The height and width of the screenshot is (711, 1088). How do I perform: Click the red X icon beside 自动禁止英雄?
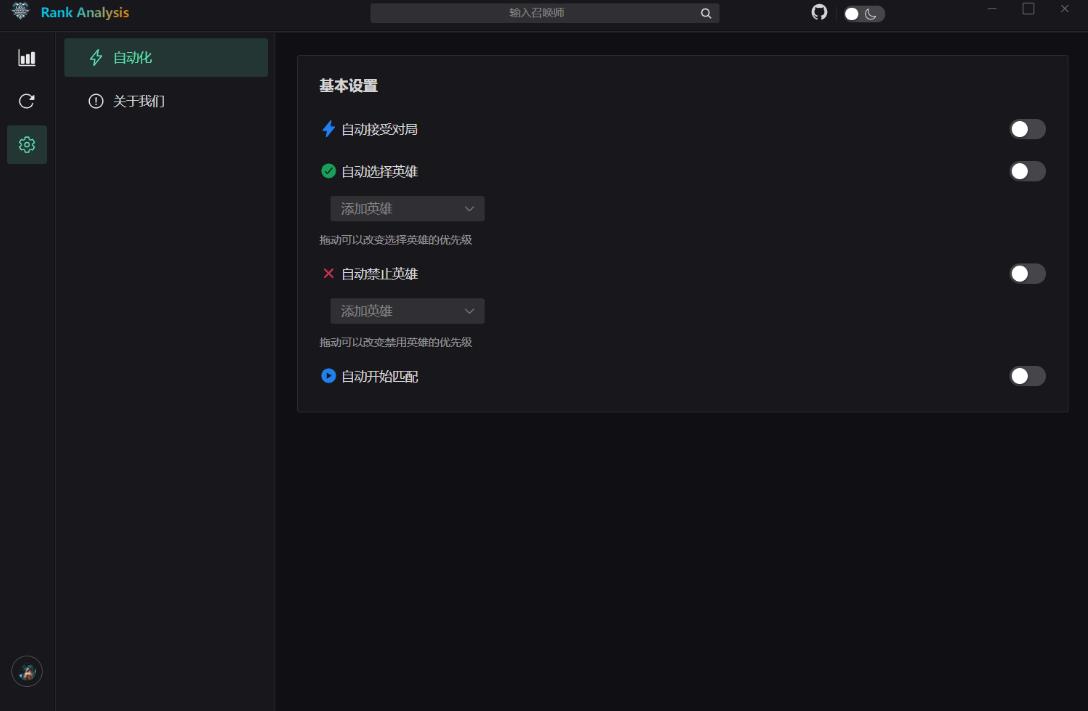click(x=328, y=273)
